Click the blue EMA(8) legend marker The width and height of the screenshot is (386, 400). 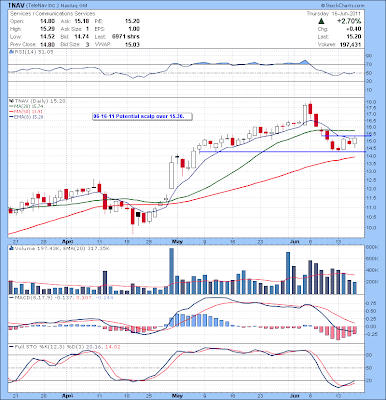click(10, 117)
